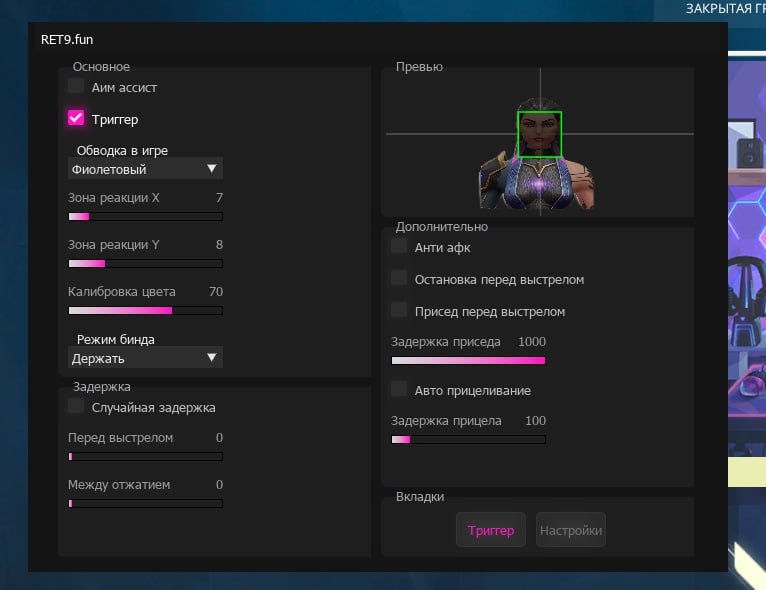Click the Задержка прицела slider
Viewport: 766px width, 590px height.
click(x=468, y=440)
